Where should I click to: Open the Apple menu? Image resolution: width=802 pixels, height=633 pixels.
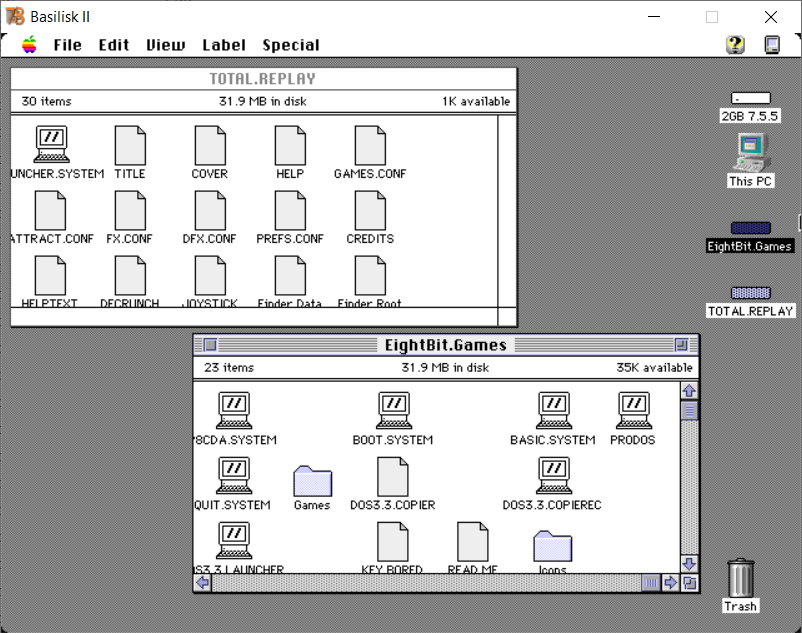pos(30,45)
